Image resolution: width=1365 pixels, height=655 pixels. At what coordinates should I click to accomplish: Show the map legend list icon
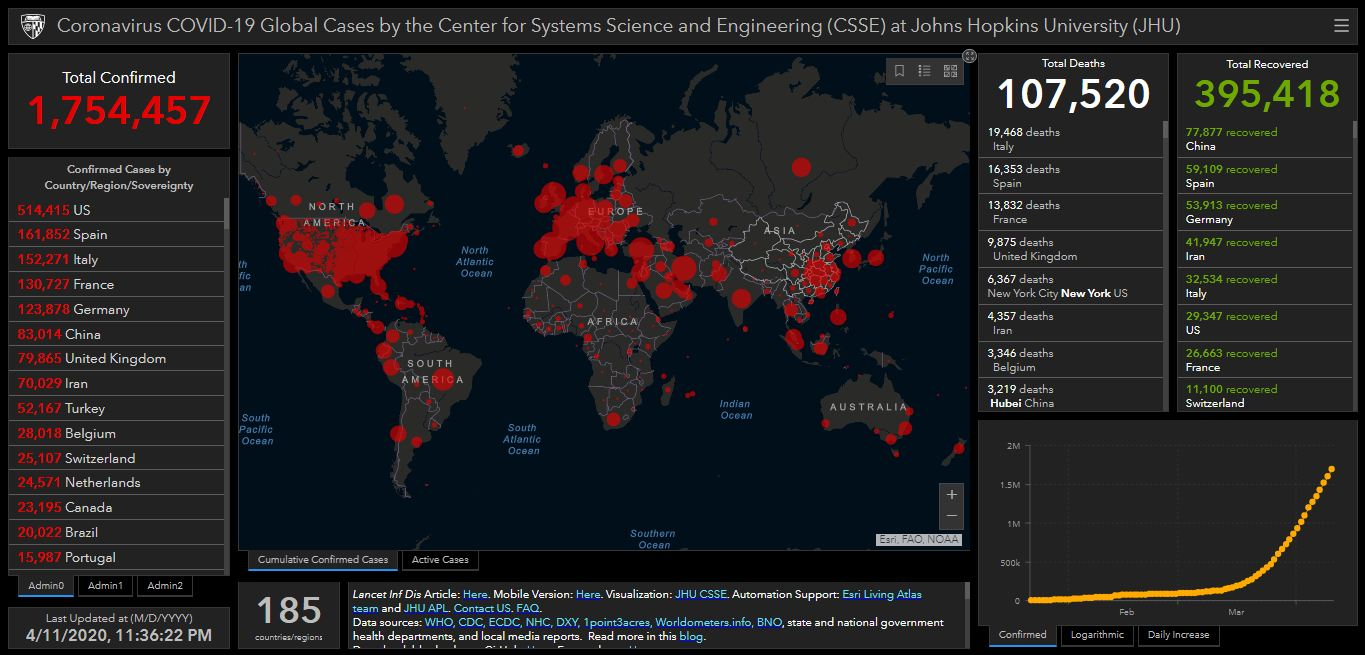924,71
